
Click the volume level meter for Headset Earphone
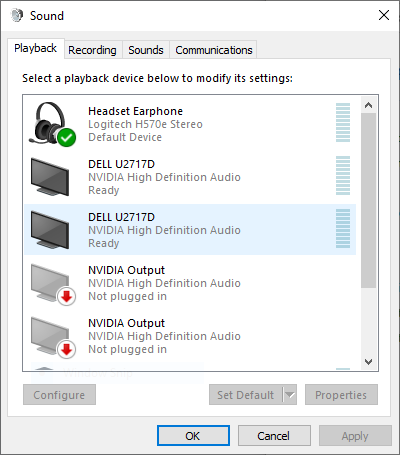point(343,123)
